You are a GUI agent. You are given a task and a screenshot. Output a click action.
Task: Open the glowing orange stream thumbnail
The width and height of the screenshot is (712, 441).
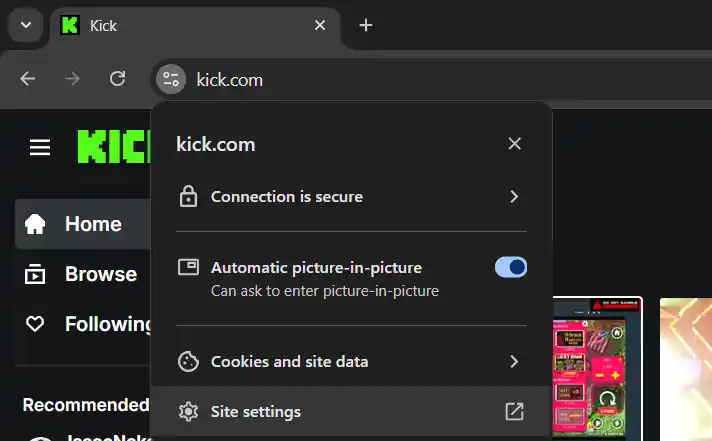click(x=686, y=369)
